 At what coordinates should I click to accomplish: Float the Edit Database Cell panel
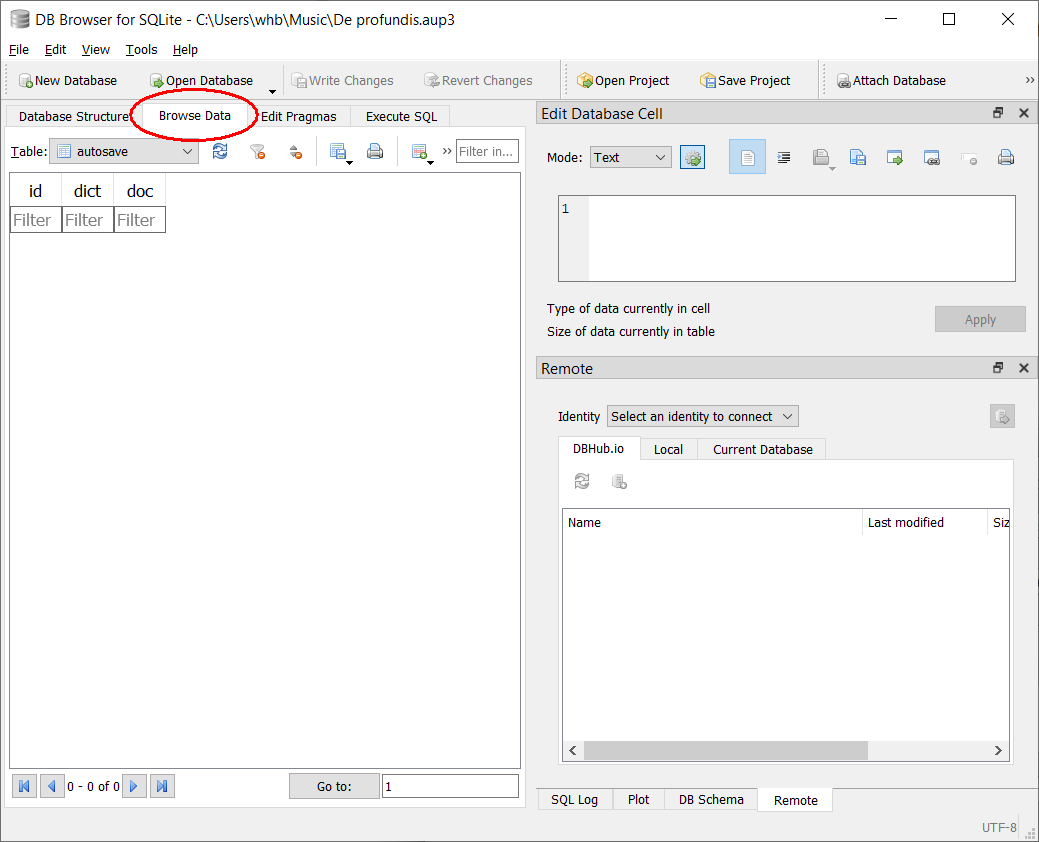click(998, 113)
